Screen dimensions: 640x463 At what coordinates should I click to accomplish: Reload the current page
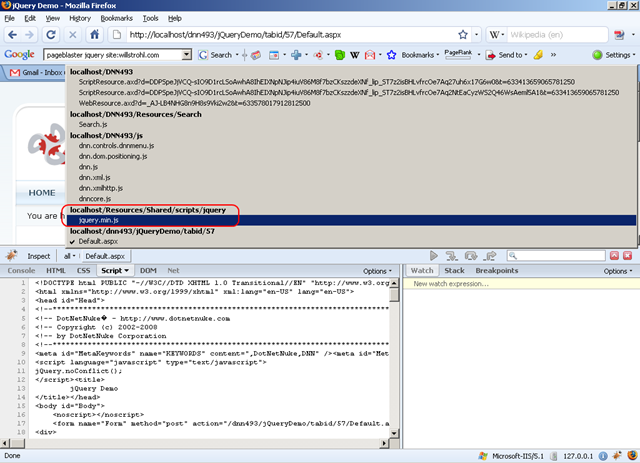(51, 35)
